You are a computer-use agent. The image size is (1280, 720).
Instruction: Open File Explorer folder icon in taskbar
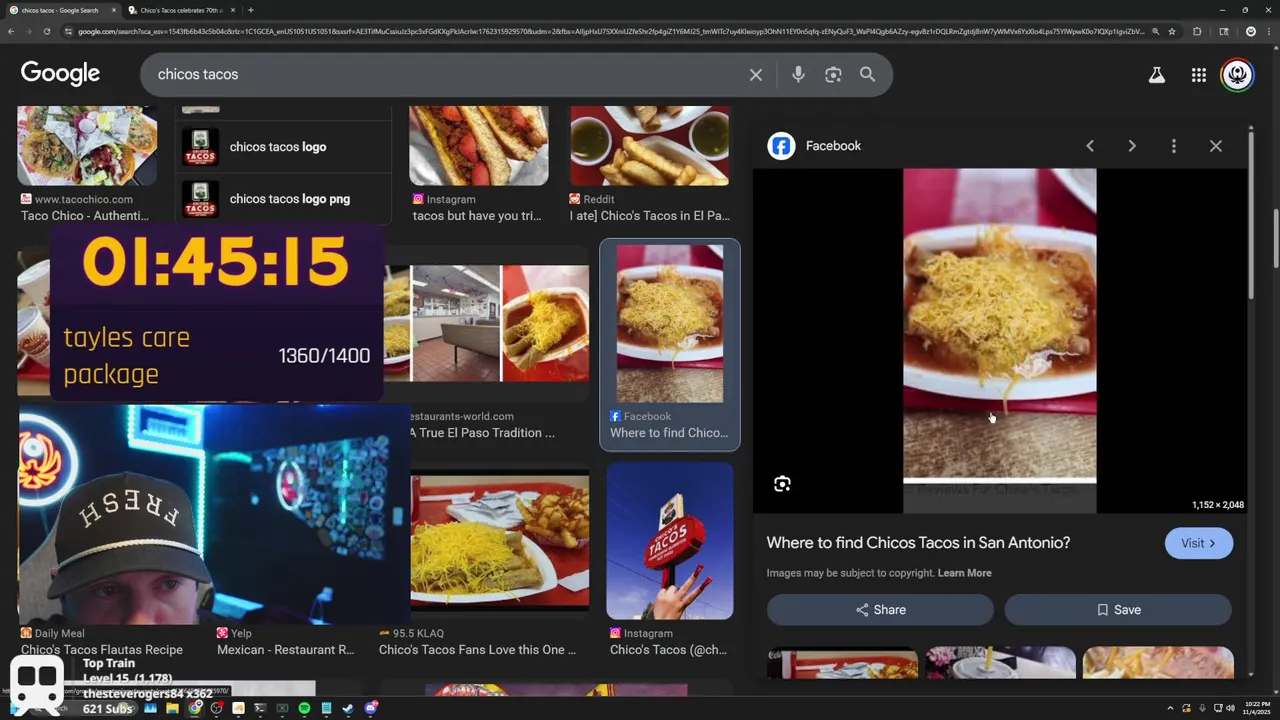pos(172,709)
